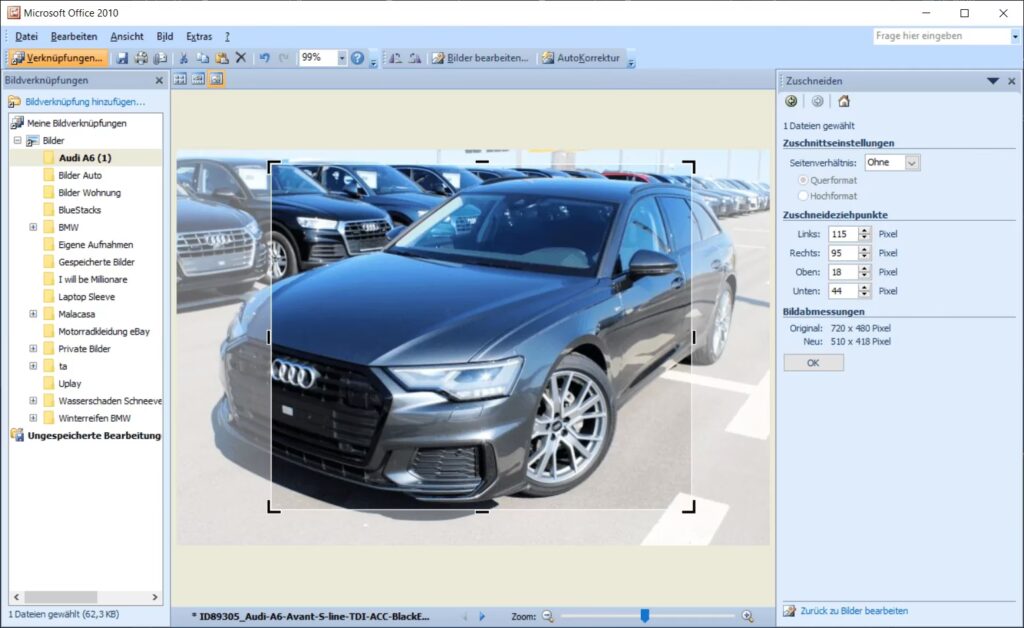Open the Seitenverhältnis dropdown
The image size is (1024, 628).
pos(912,162)
